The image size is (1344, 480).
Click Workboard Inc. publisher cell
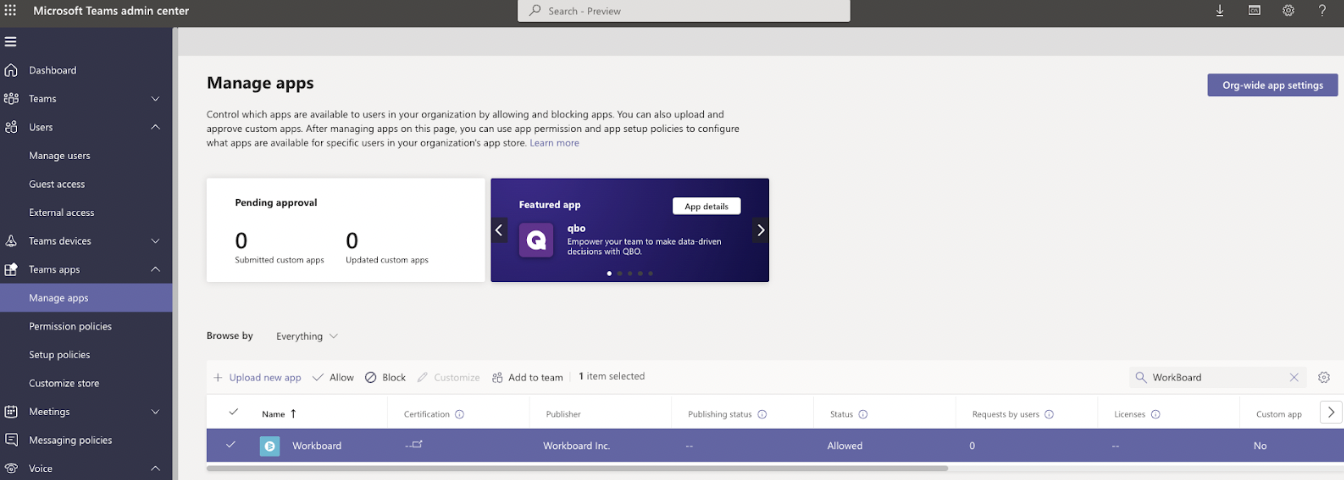(x=576, y=446)
